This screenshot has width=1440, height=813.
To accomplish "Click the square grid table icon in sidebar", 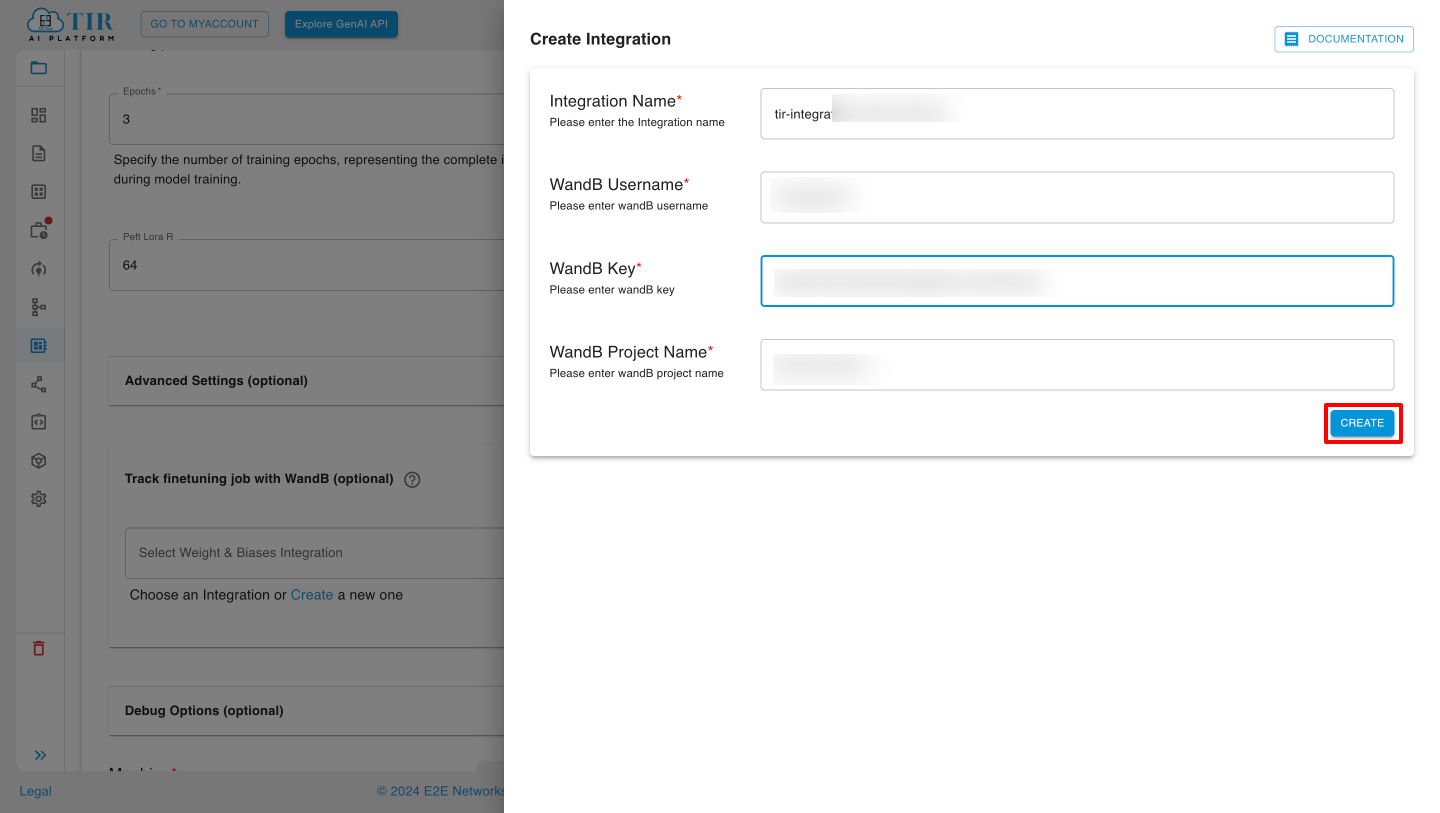I will 39,192.
